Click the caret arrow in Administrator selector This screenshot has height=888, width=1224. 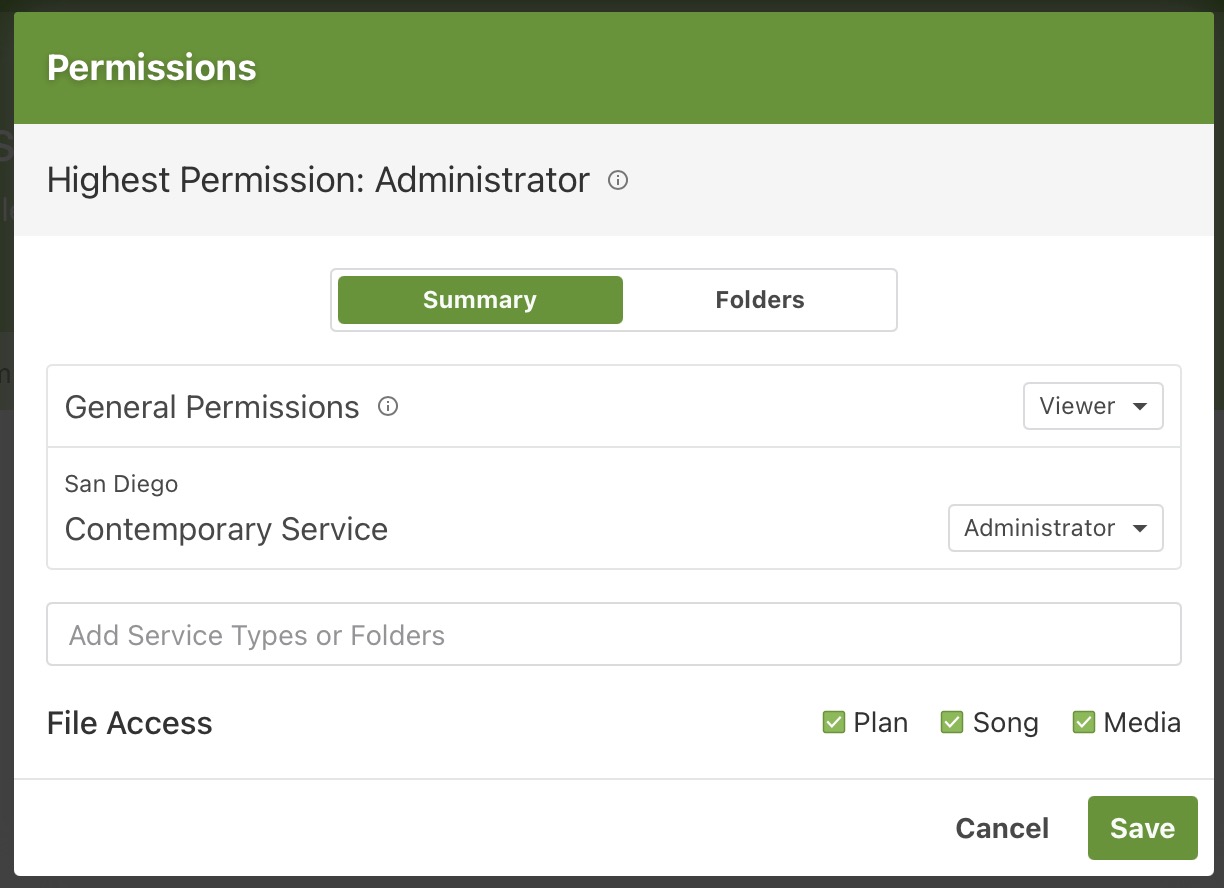(x=1139, y=529)
